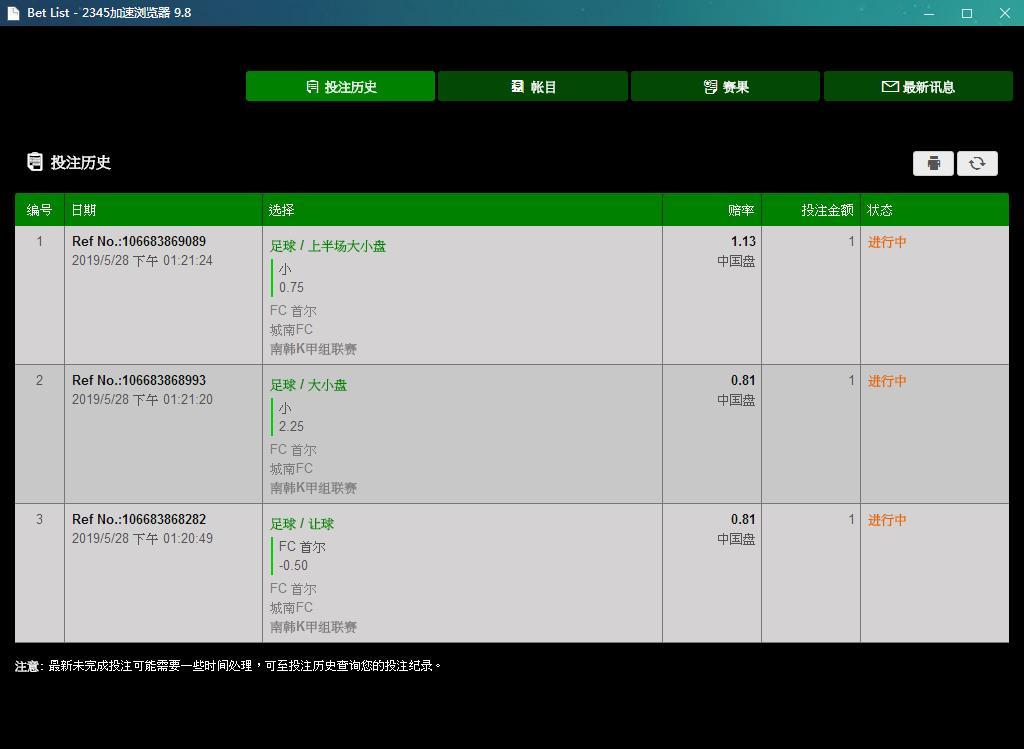This screenshot has height=749, width=1024.
Task: Click the 投注金额 column header
Action: click(827, 210)
